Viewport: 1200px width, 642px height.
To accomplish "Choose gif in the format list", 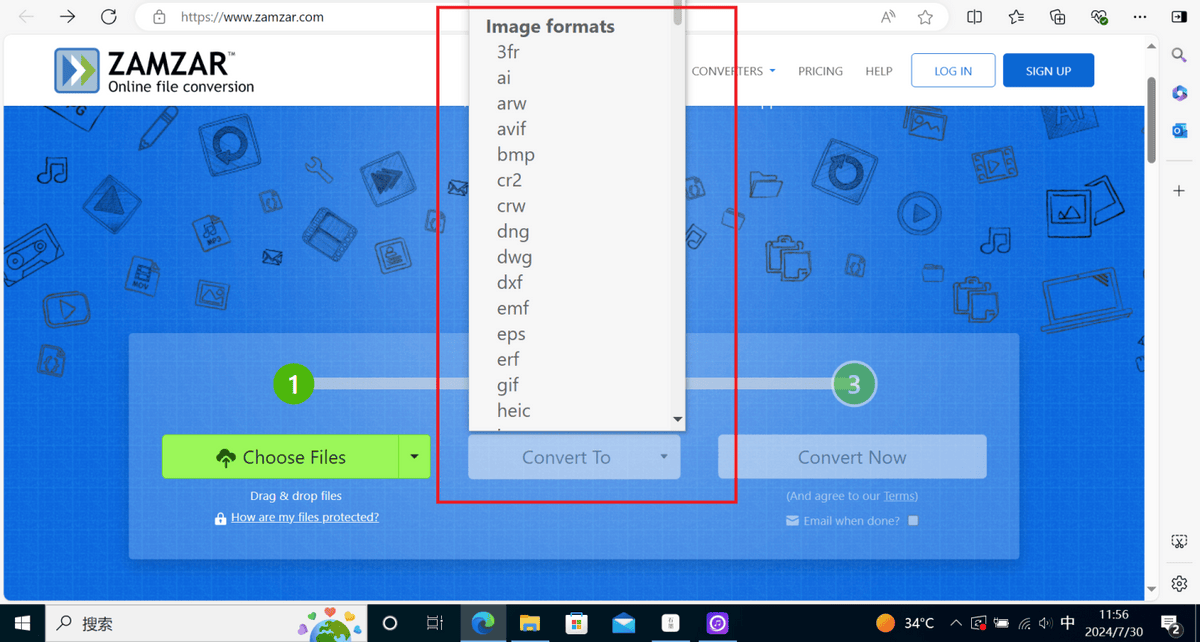I will pos(508,385).
